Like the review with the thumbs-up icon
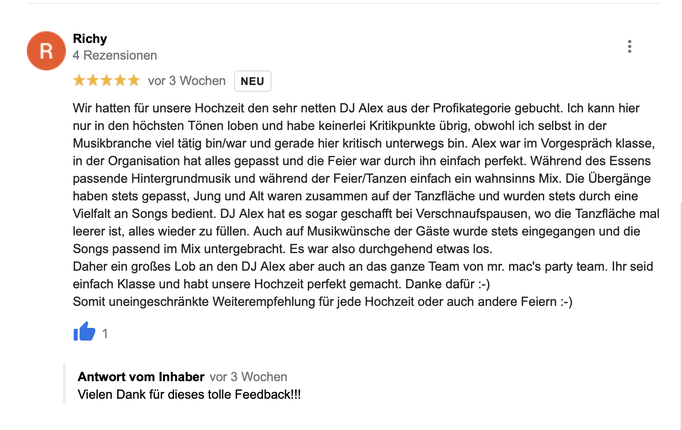Screen dimensions: 682x430 click(84, 332)
